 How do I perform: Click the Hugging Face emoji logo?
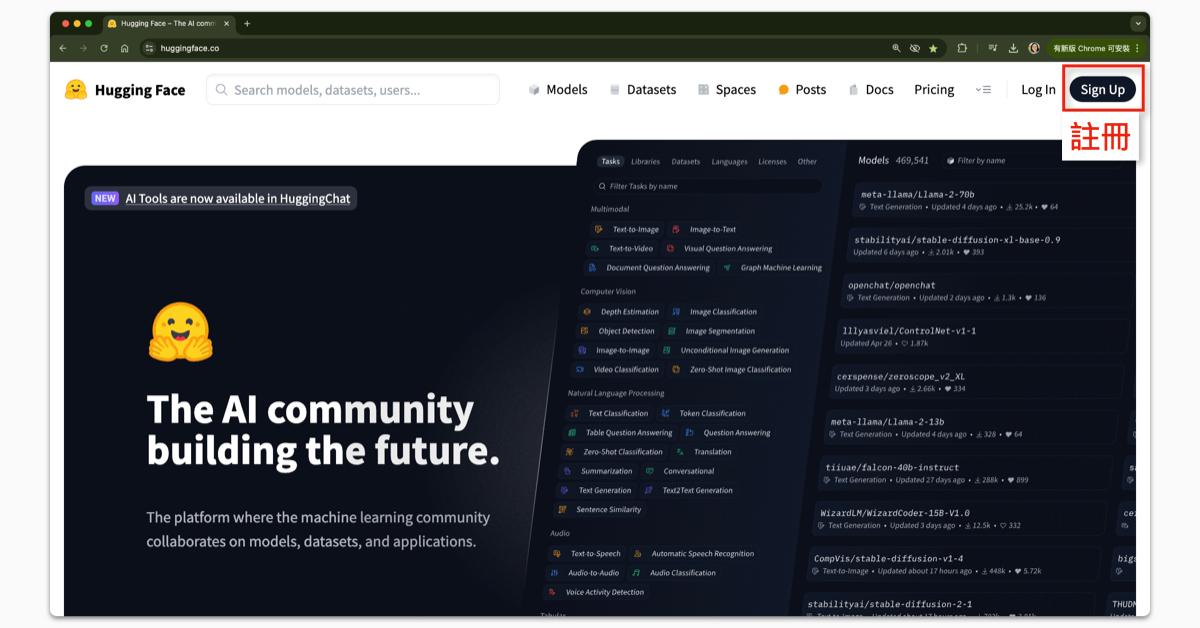coord(76,90)
